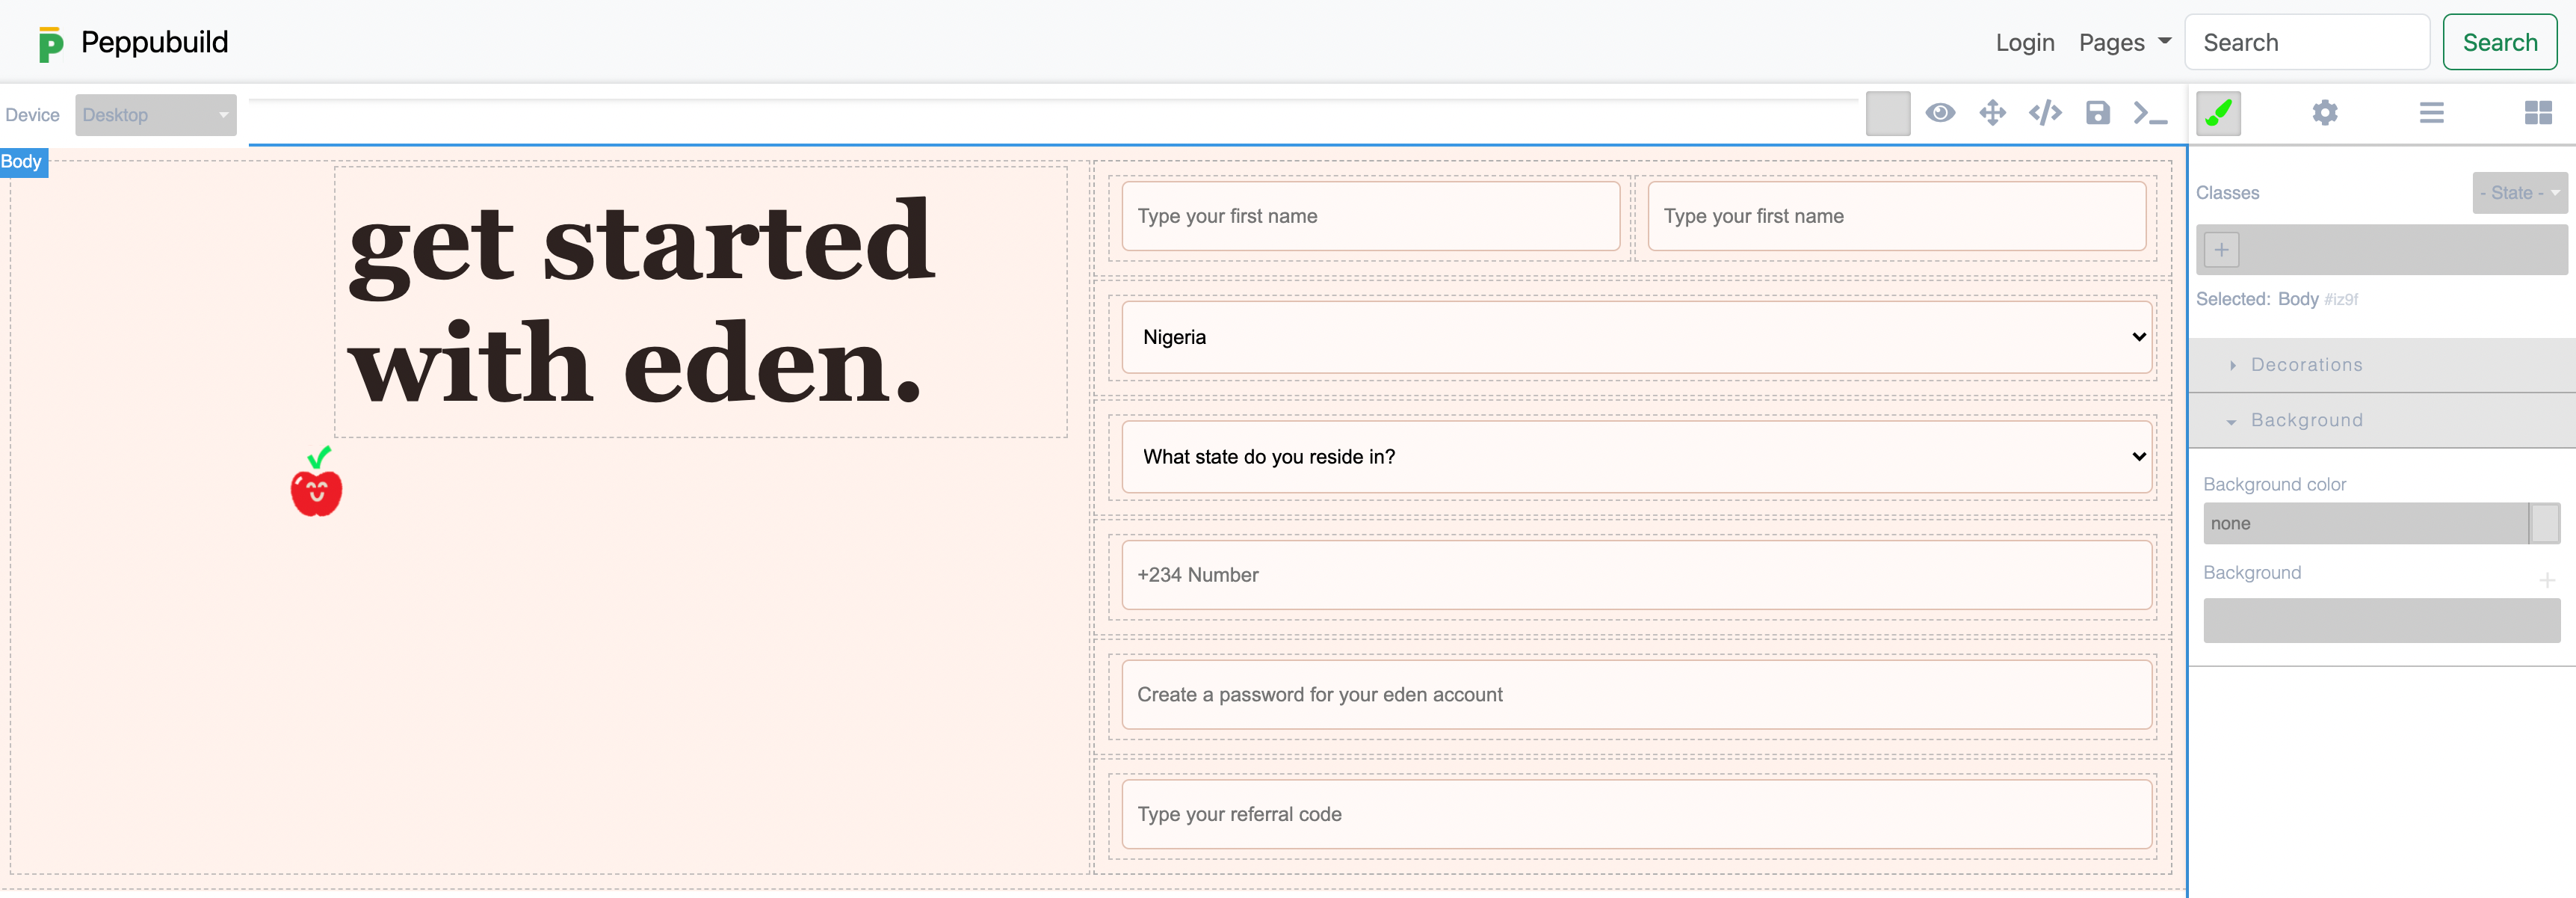Open the state of residence dropdown

click(x=1636, y=457)
